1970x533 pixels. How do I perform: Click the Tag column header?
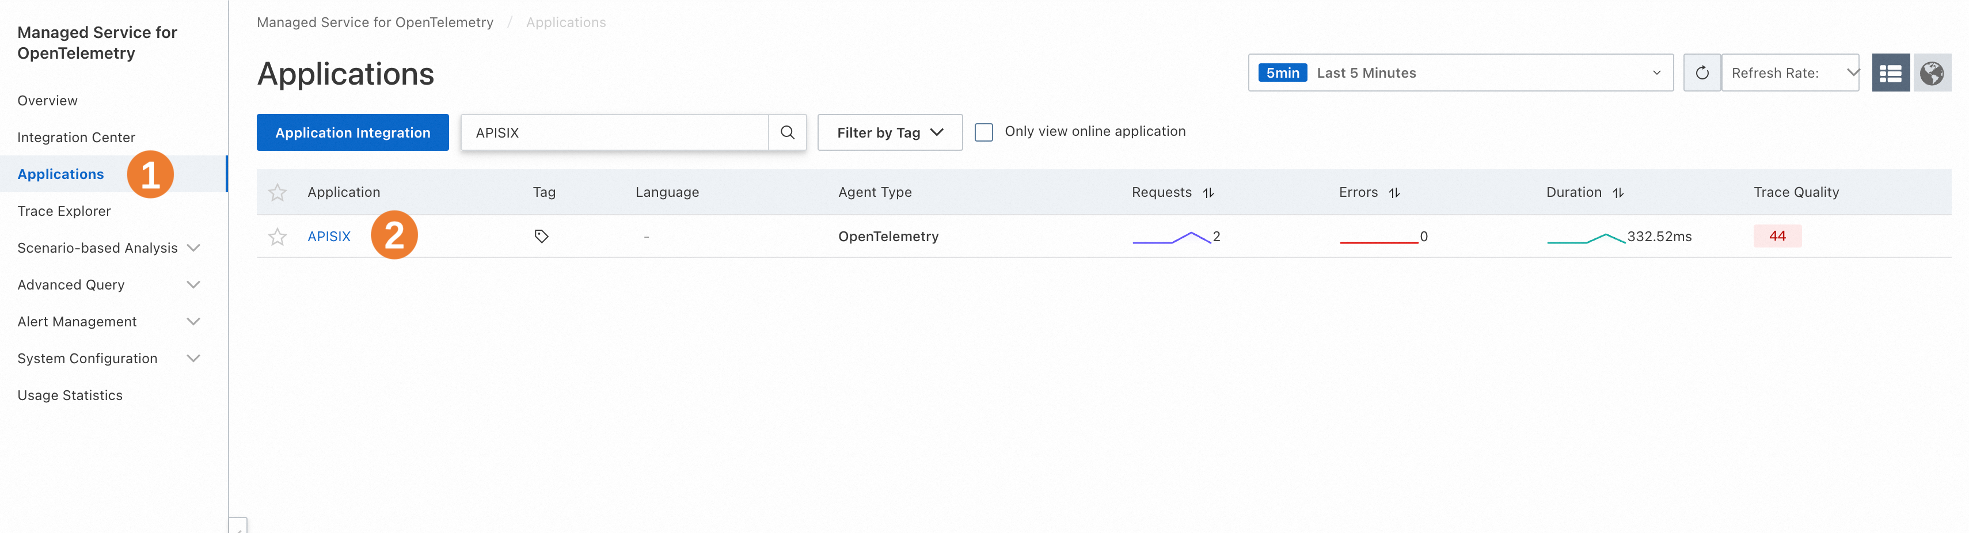coord(544,193)
